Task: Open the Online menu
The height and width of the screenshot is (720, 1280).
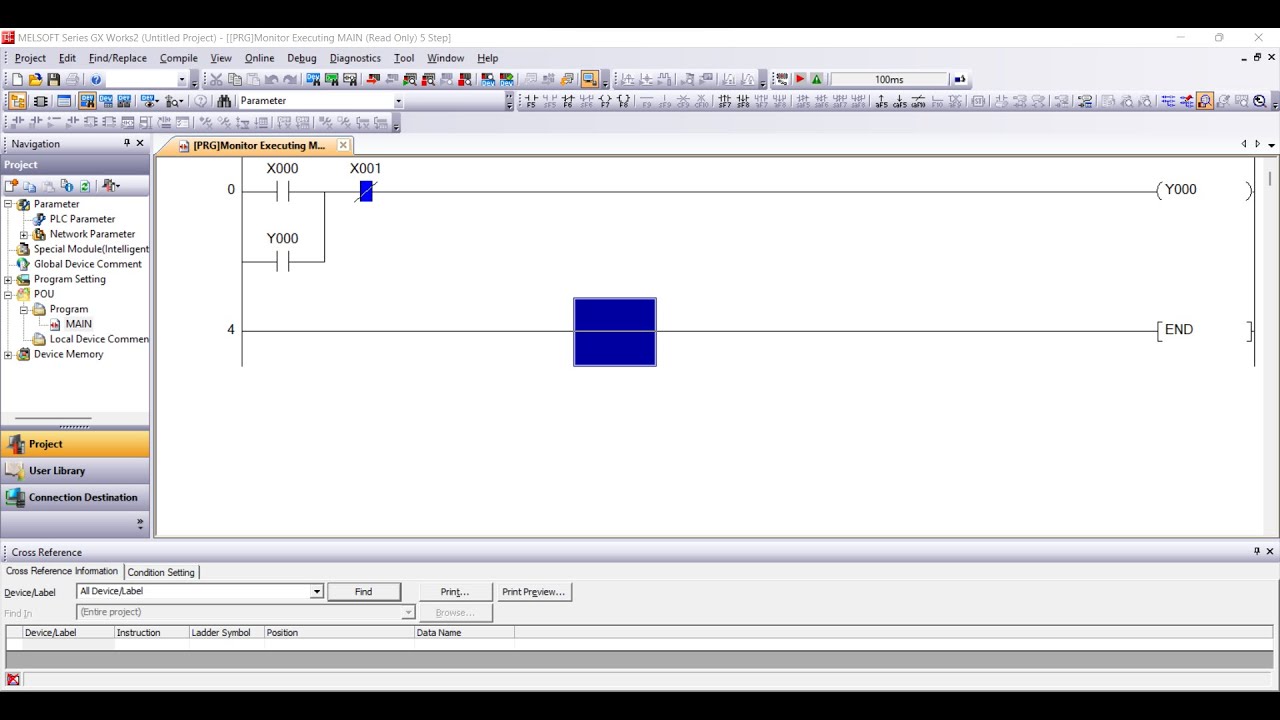Action: (x=259, y=58)
